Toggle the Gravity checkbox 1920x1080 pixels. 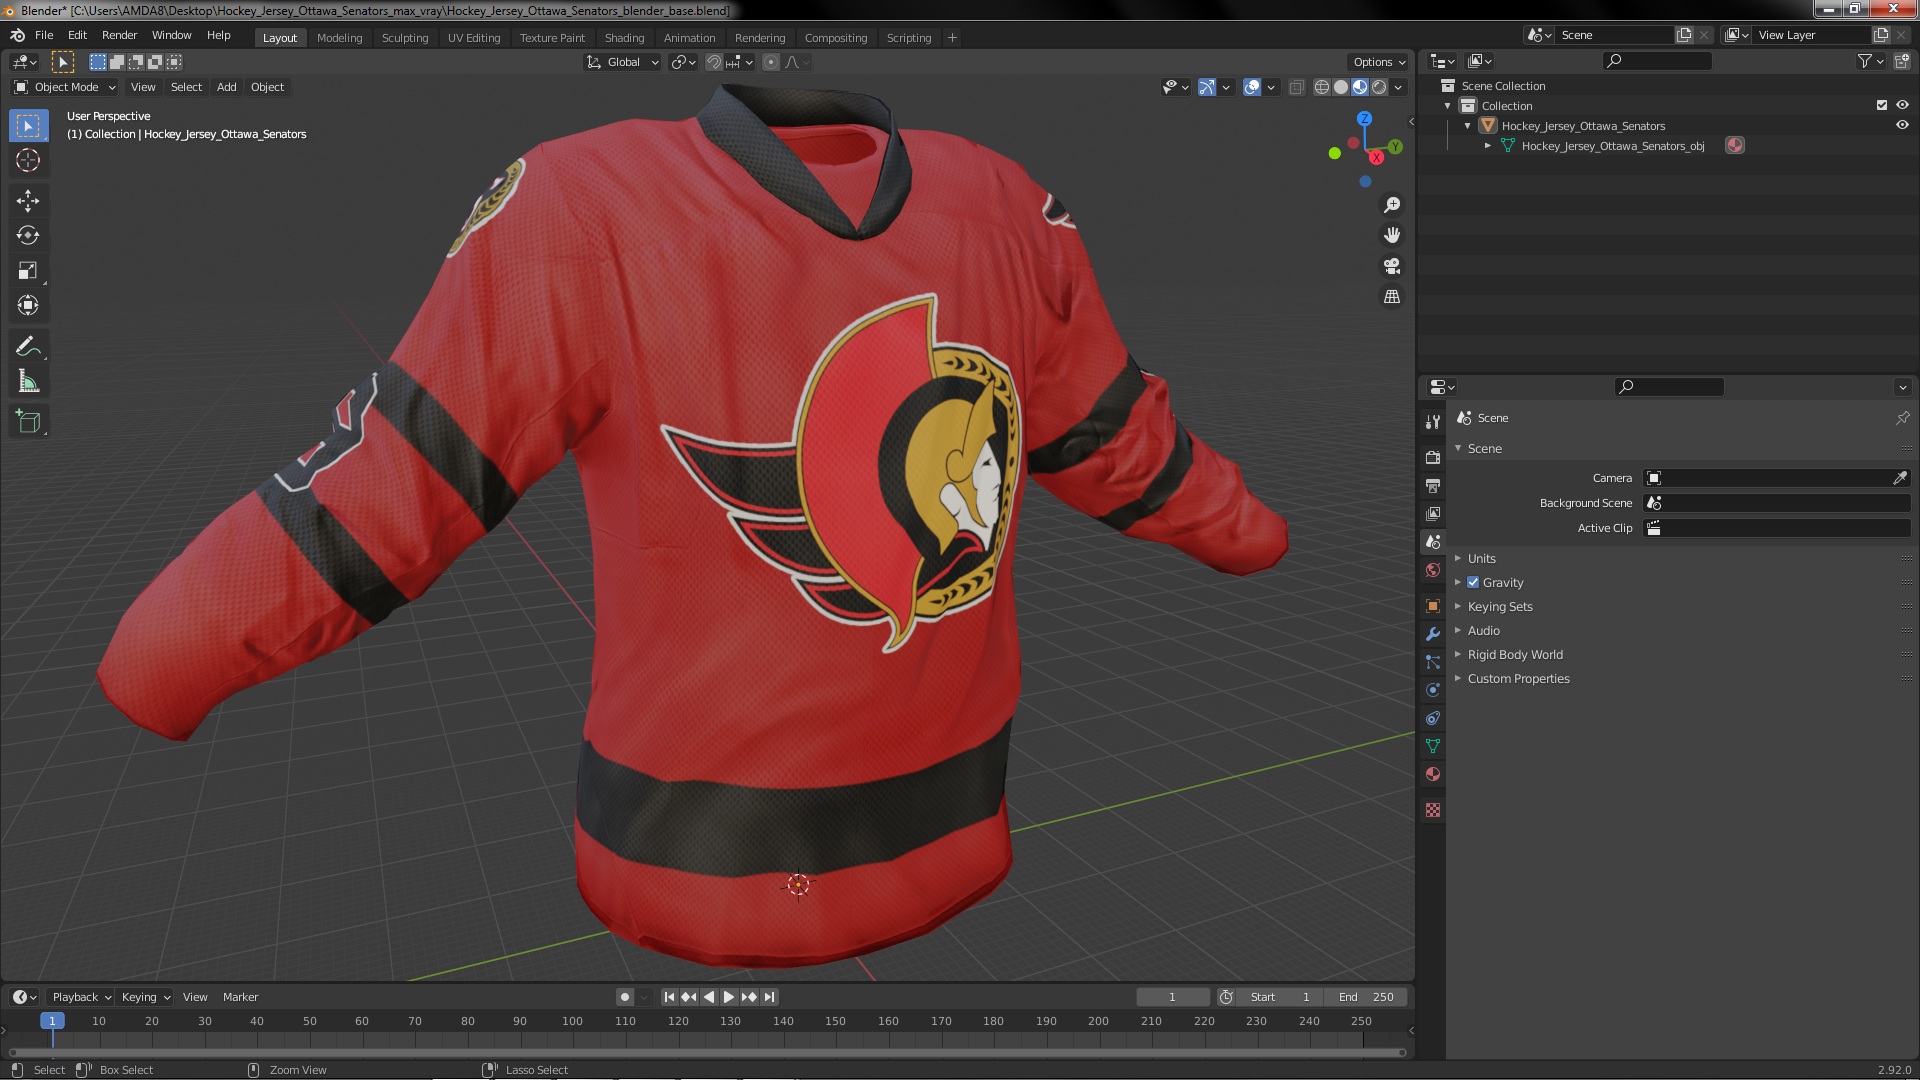[x=1473, y=583]
